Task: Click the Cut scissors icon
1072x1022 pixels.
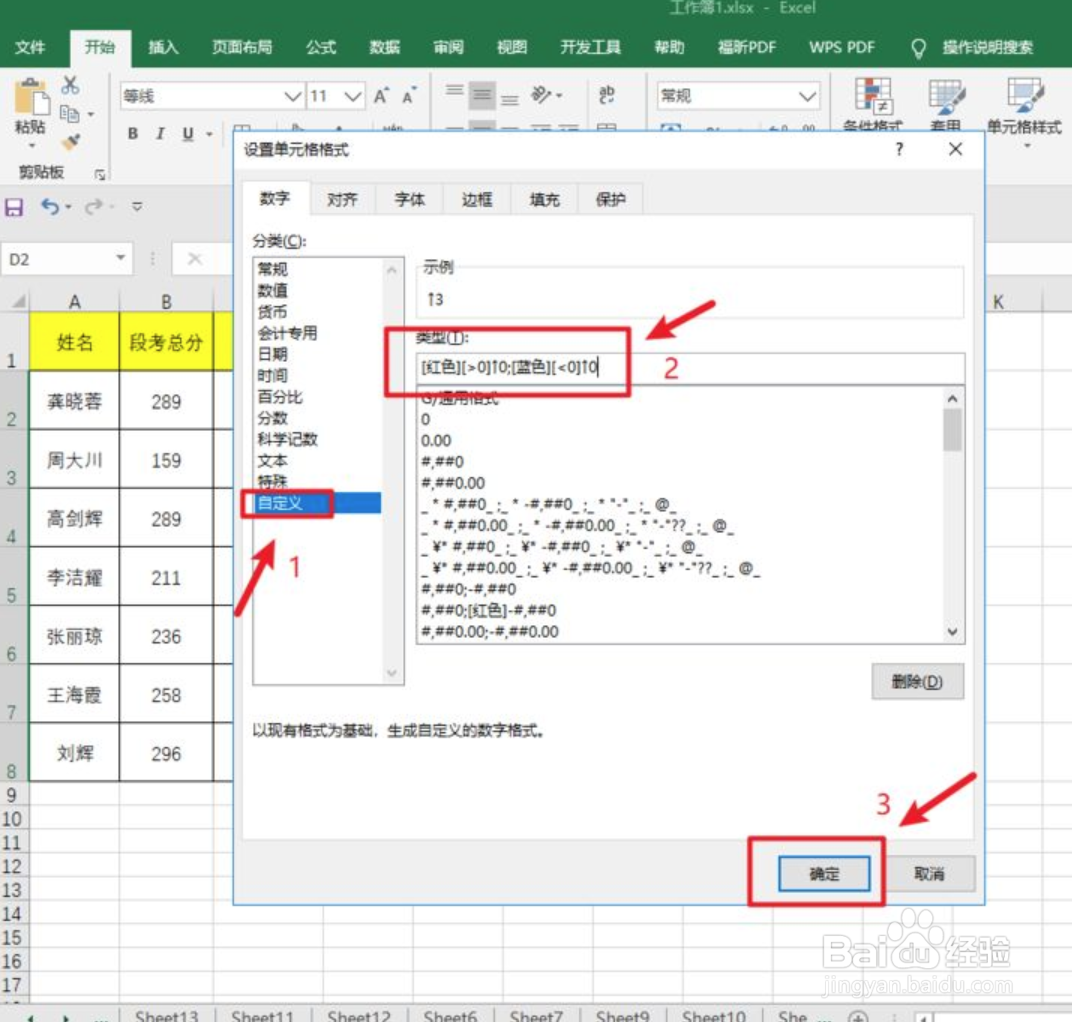Action: [70, 85]
